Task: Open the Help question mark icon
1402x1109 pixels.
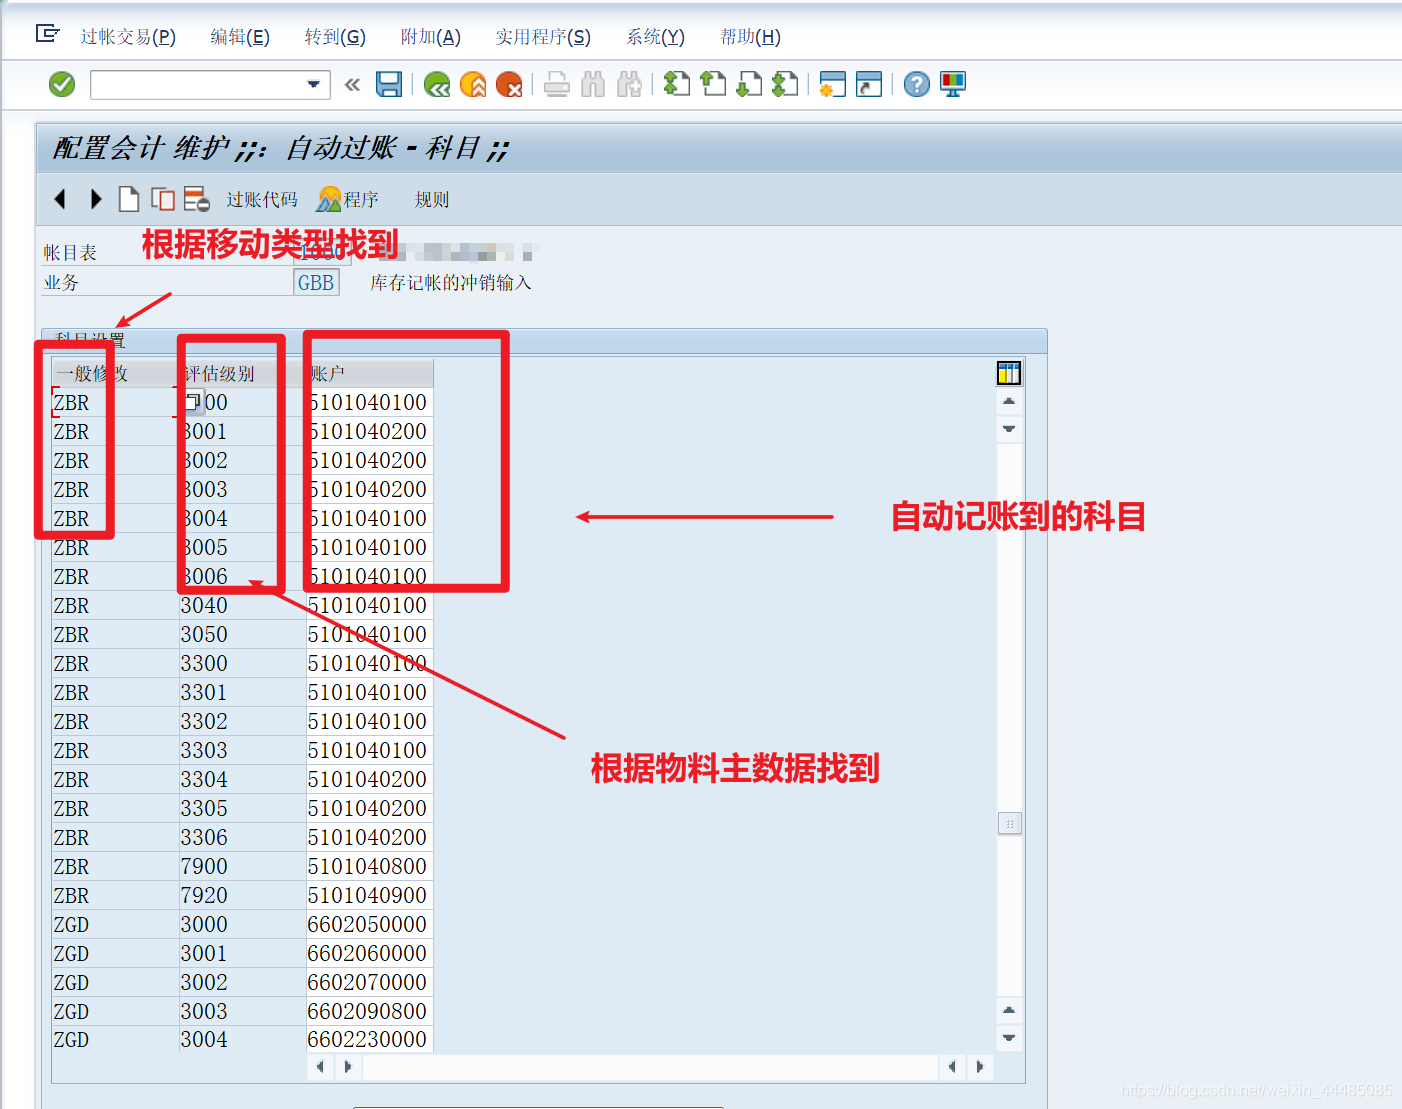Action: 916,85
